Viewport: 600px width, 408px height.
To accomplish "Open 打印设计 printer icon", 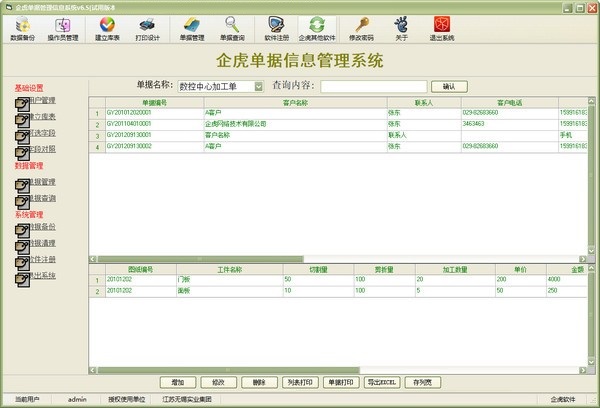I will pyautogui.click(x=147, y=29).
